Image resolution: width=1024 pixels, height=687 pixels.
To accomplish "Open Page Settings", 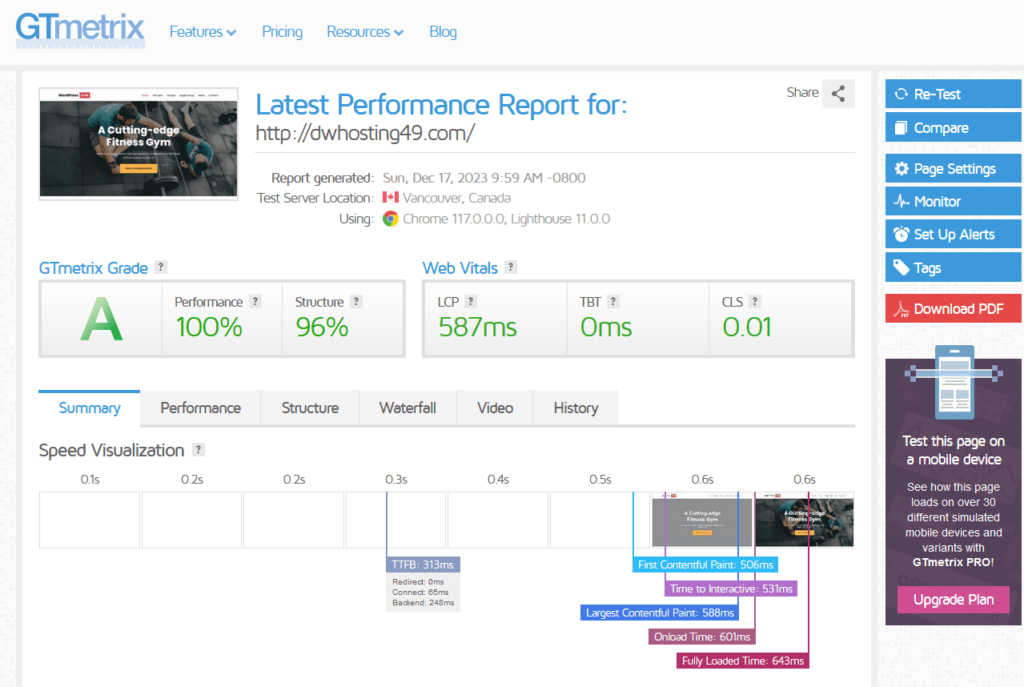I will tap(953, 168).
